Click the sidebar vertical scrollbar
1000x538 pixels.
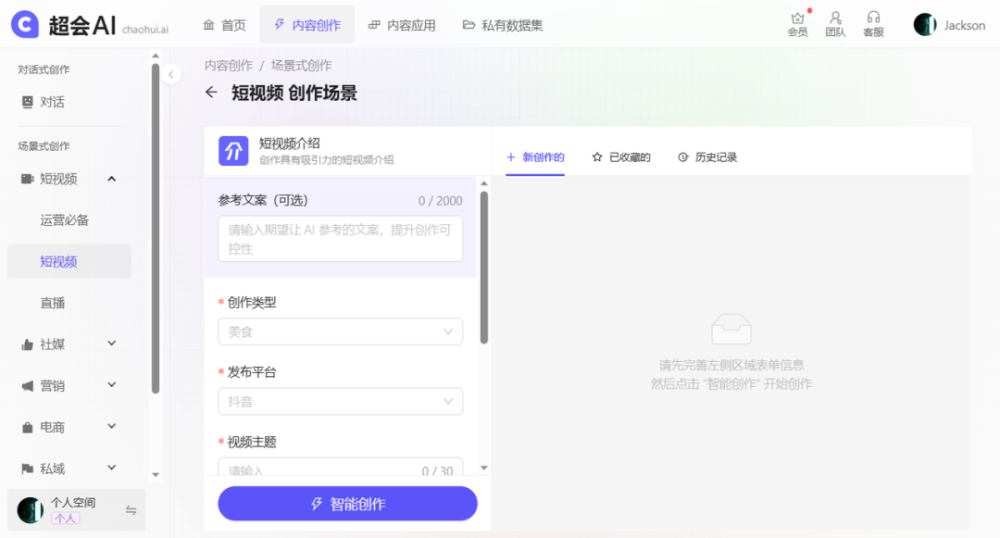click(155, 228)
